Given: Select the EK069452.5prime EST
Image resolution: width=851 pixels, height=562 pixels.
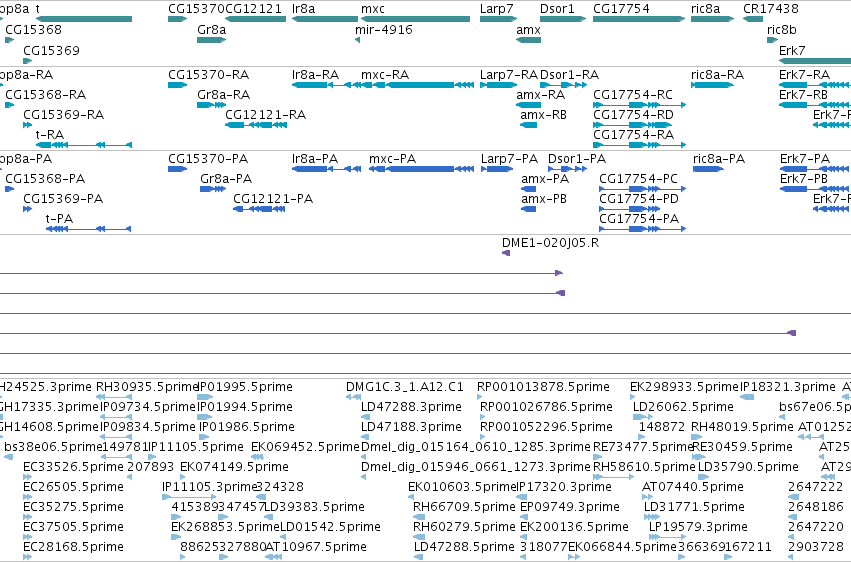Looking at the screenshot, I should 257,457.
